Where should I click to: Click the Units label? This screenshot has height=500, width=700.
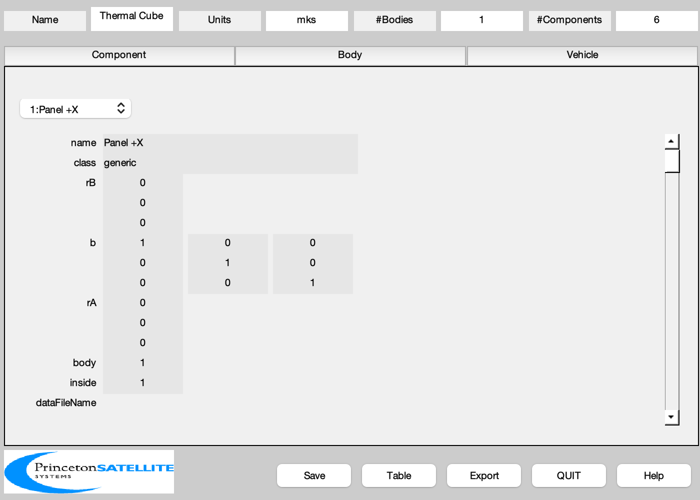coord(220,21)
